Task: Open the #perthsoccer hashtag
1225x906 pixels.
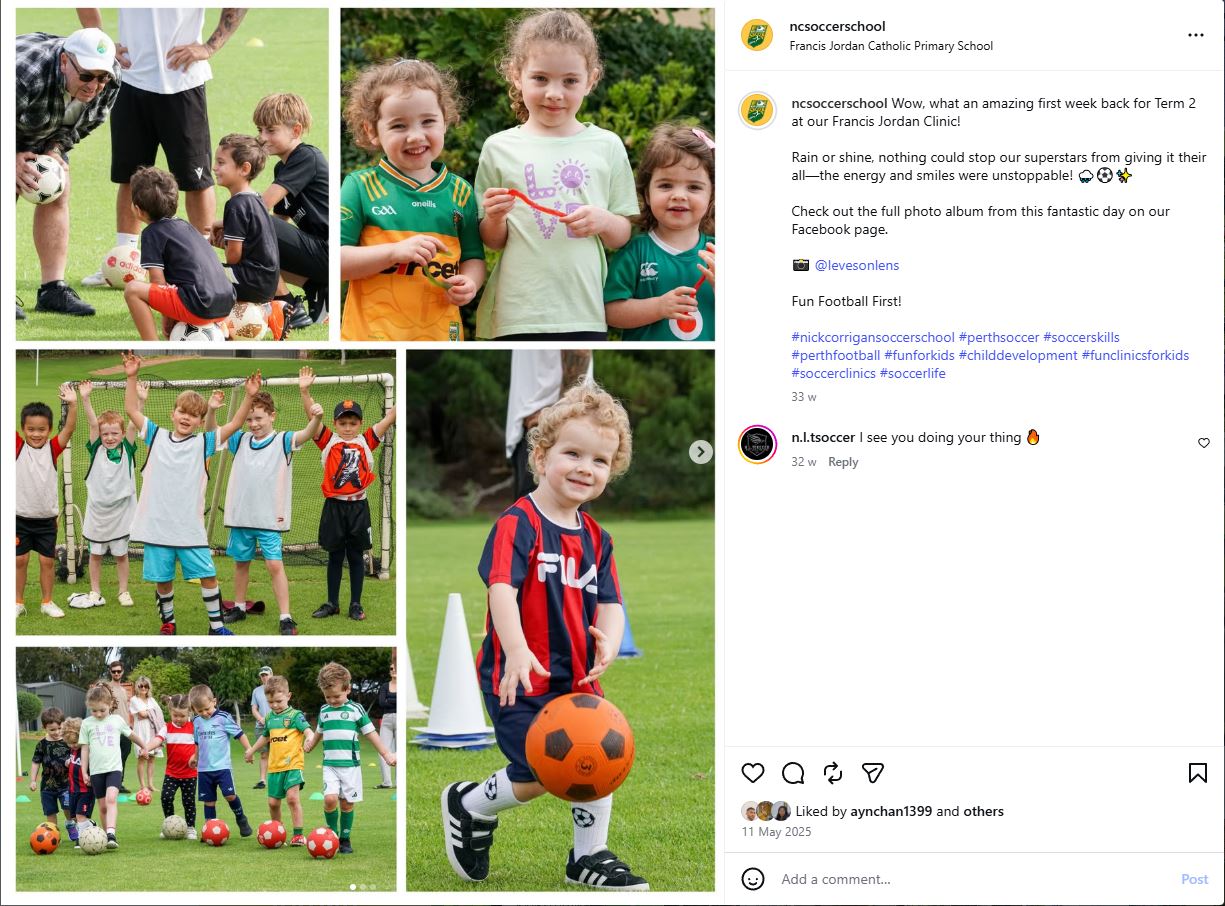Action: pyautogui.click(x=998, y=337)
